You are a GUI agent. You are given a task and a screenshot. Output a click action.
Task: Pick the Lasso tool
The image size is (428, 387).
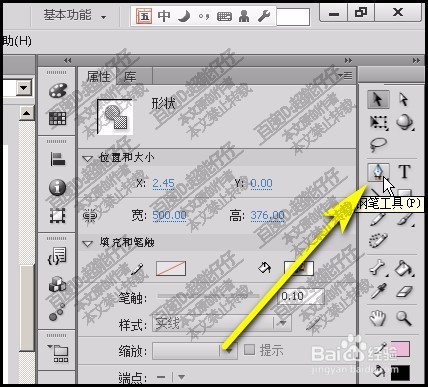tap(379, 145)
